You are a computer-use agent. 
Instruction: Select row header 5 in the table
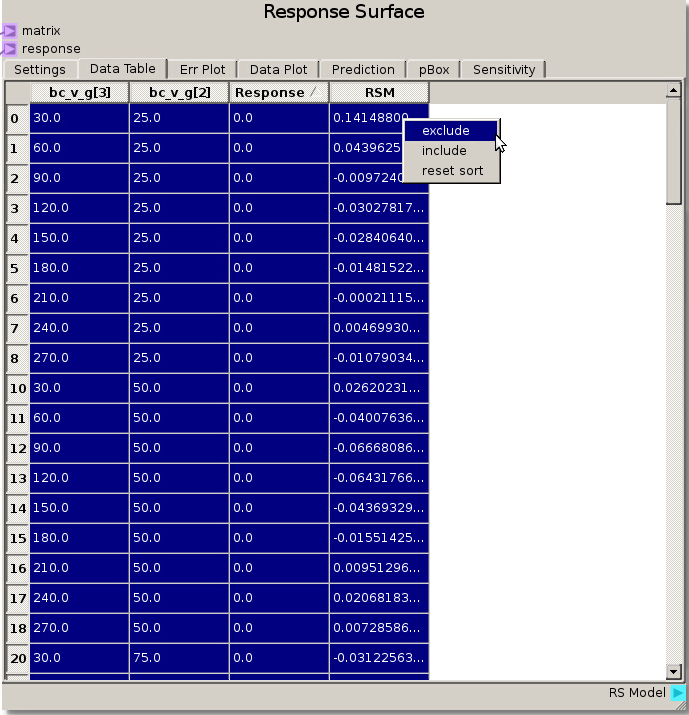[x=15, y=268]
